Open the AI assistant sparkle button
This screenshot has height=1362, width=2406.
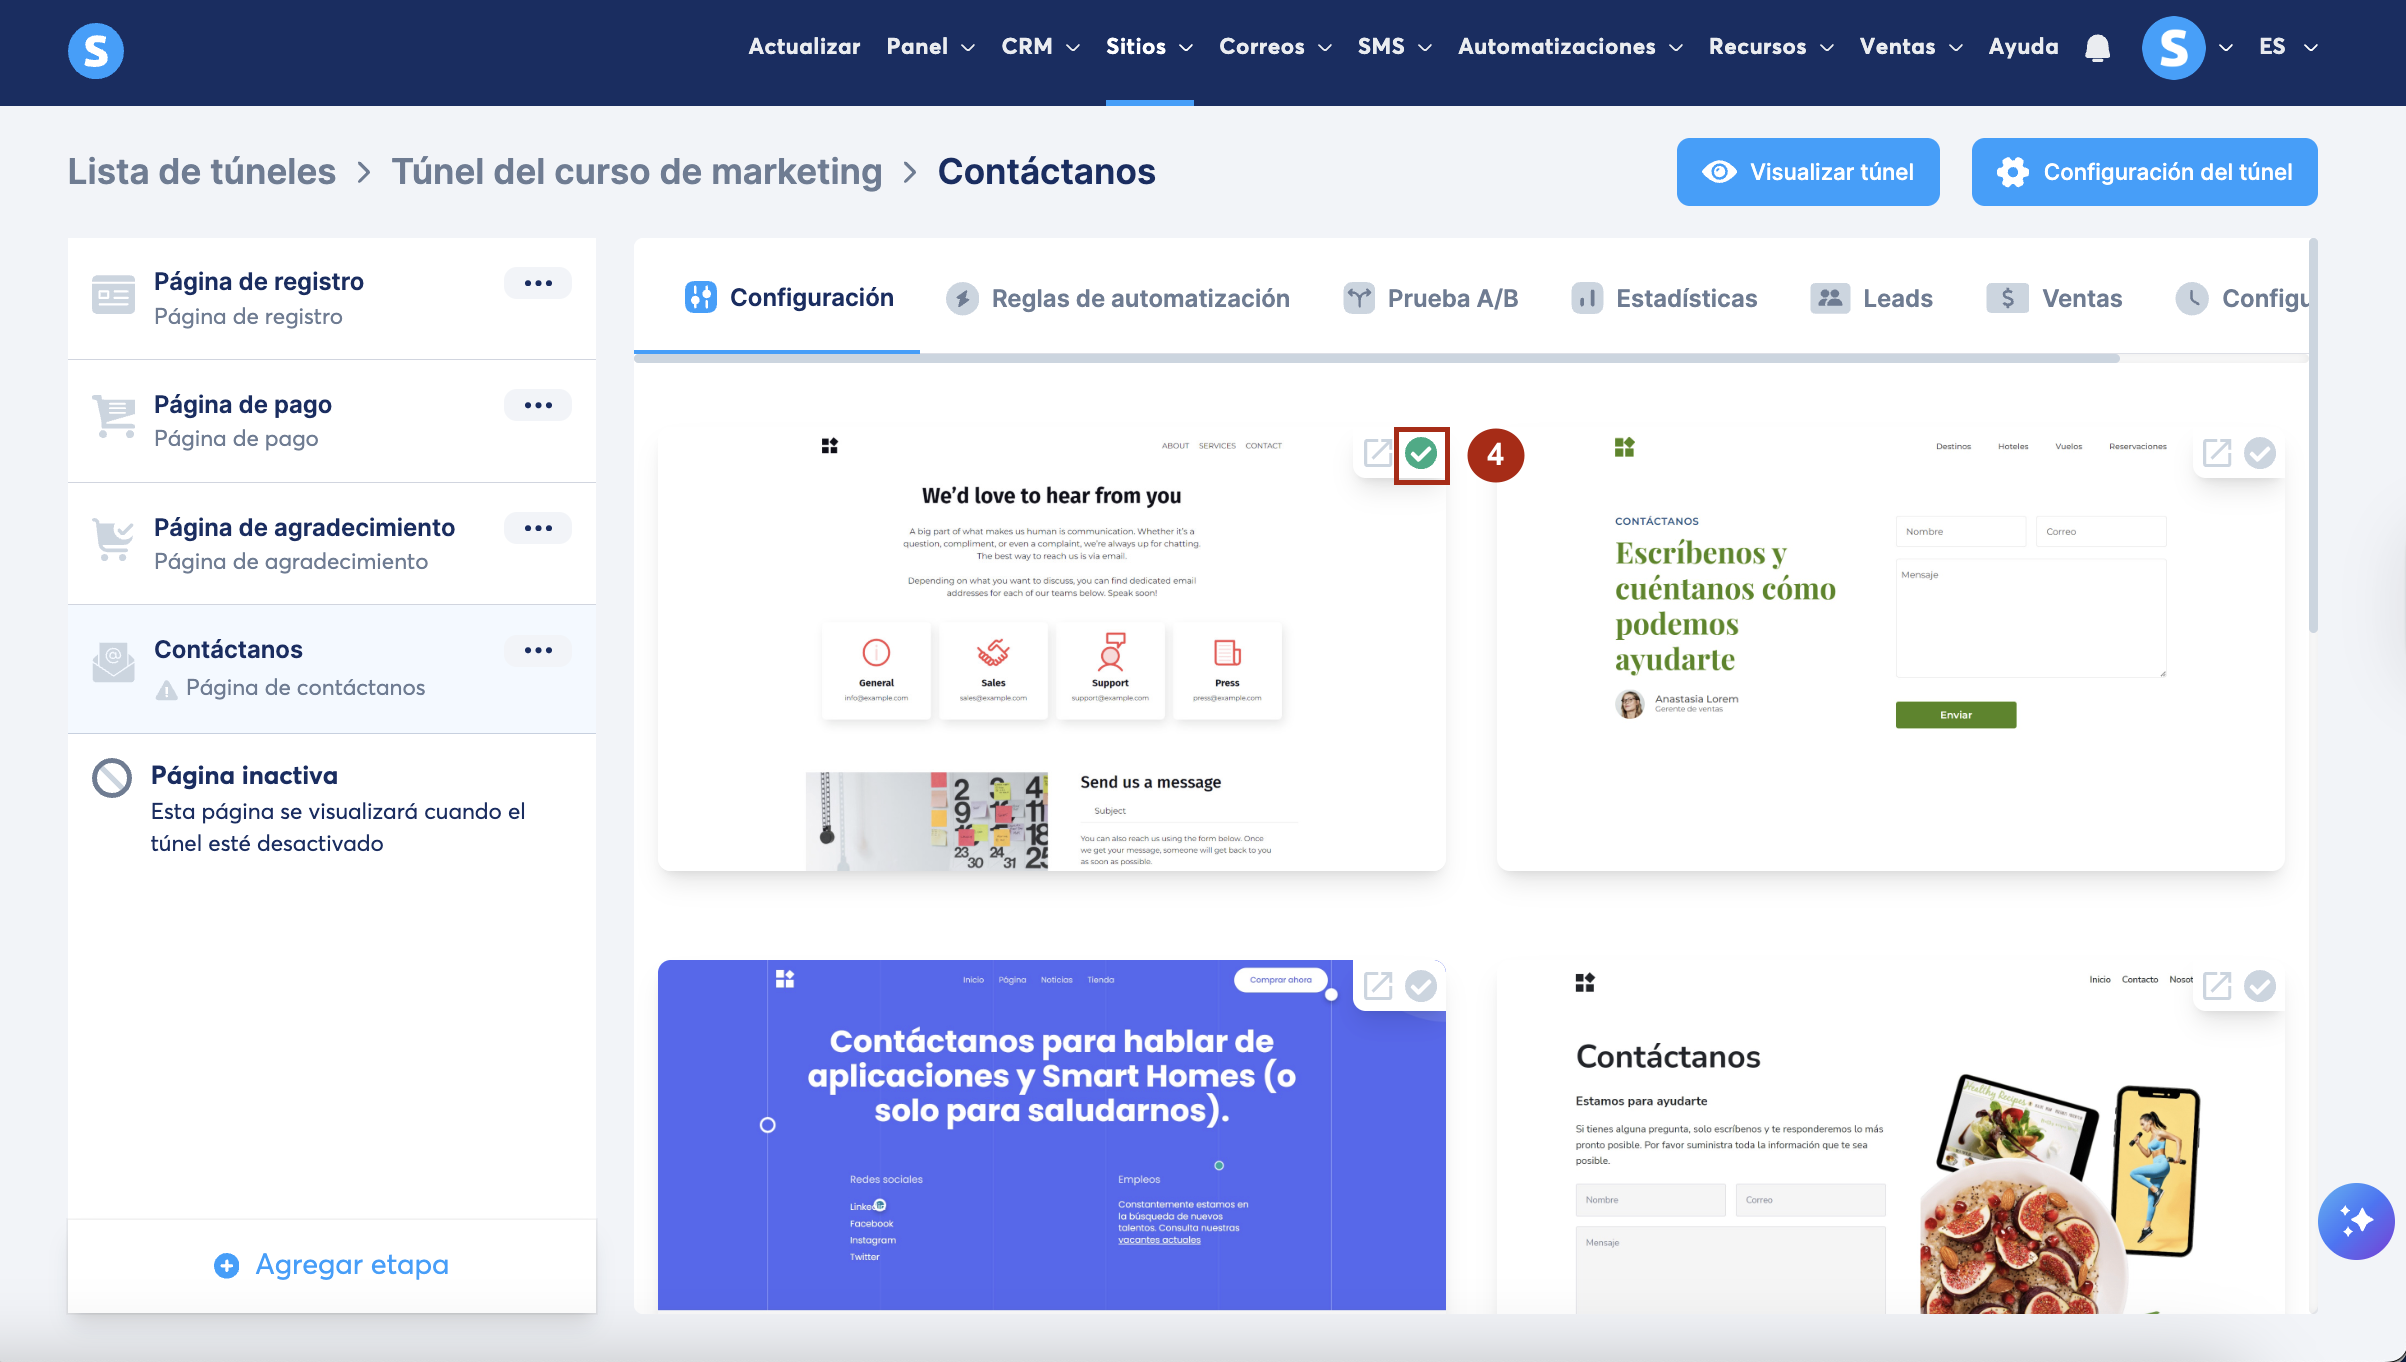point(2355,1220)
